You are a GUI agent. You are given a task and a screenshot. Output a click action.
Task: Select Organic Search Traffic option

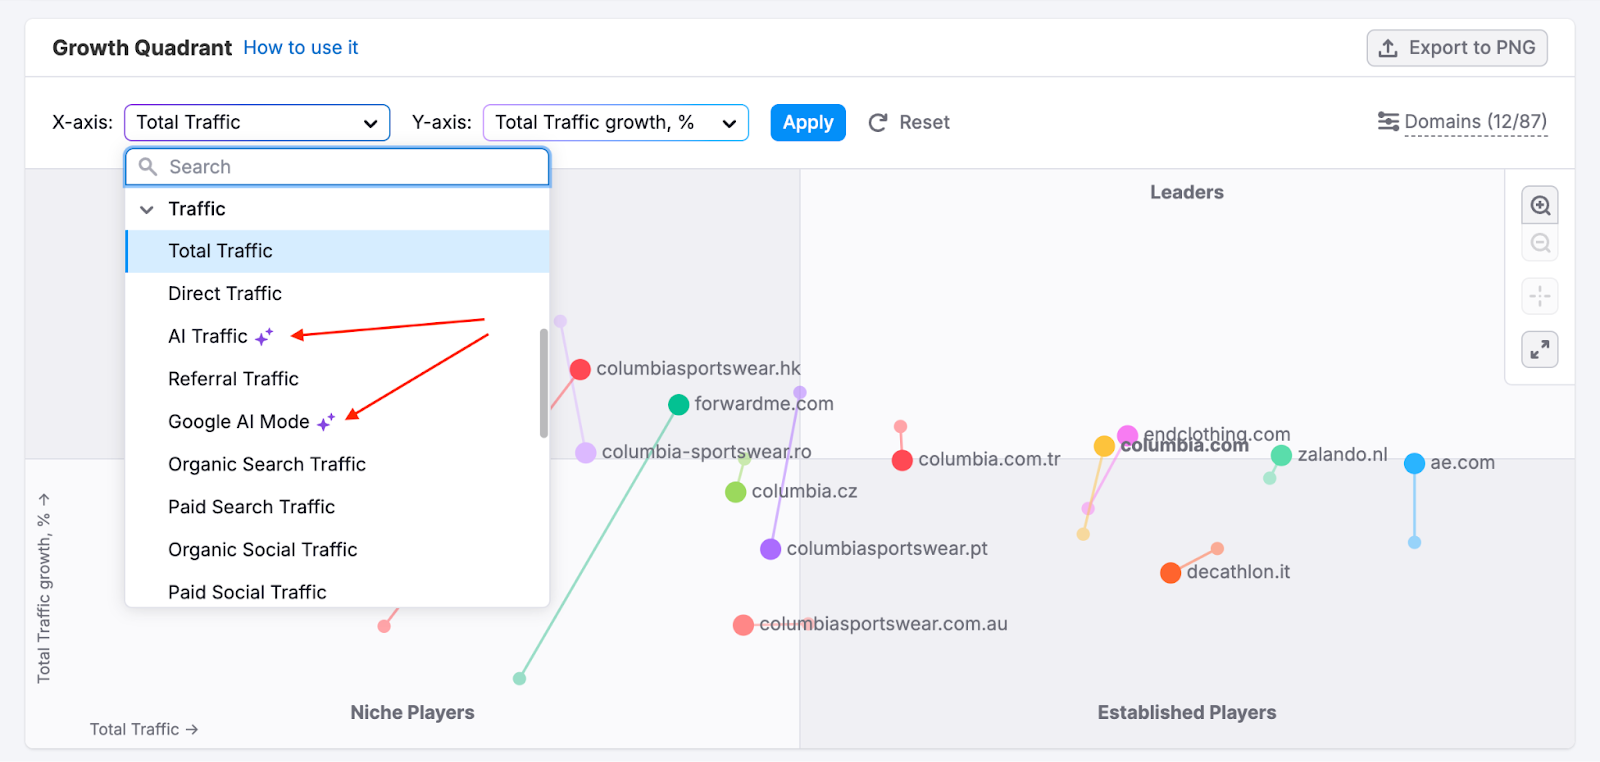click(267, 465)
